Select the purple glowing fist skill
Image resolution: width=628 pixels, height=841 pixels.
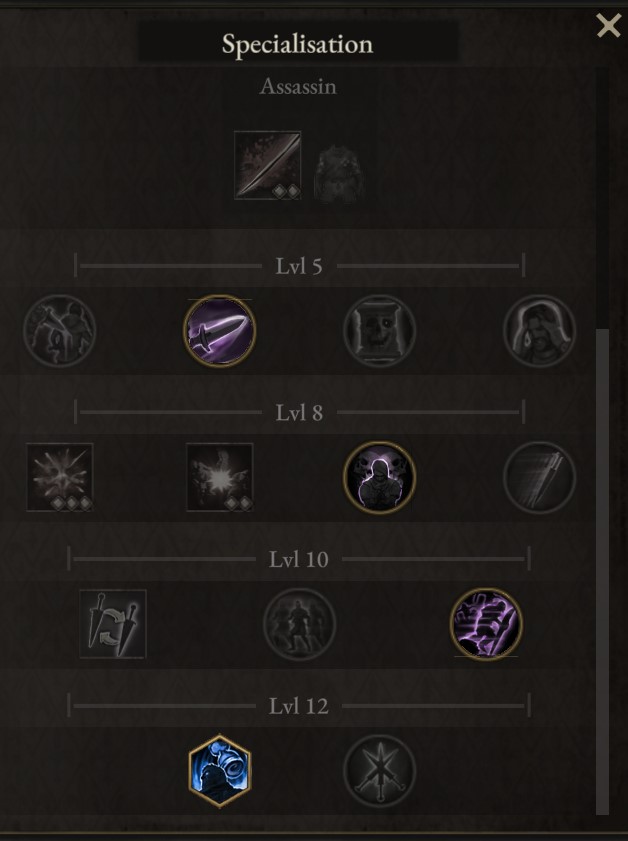tap(486, 624)
